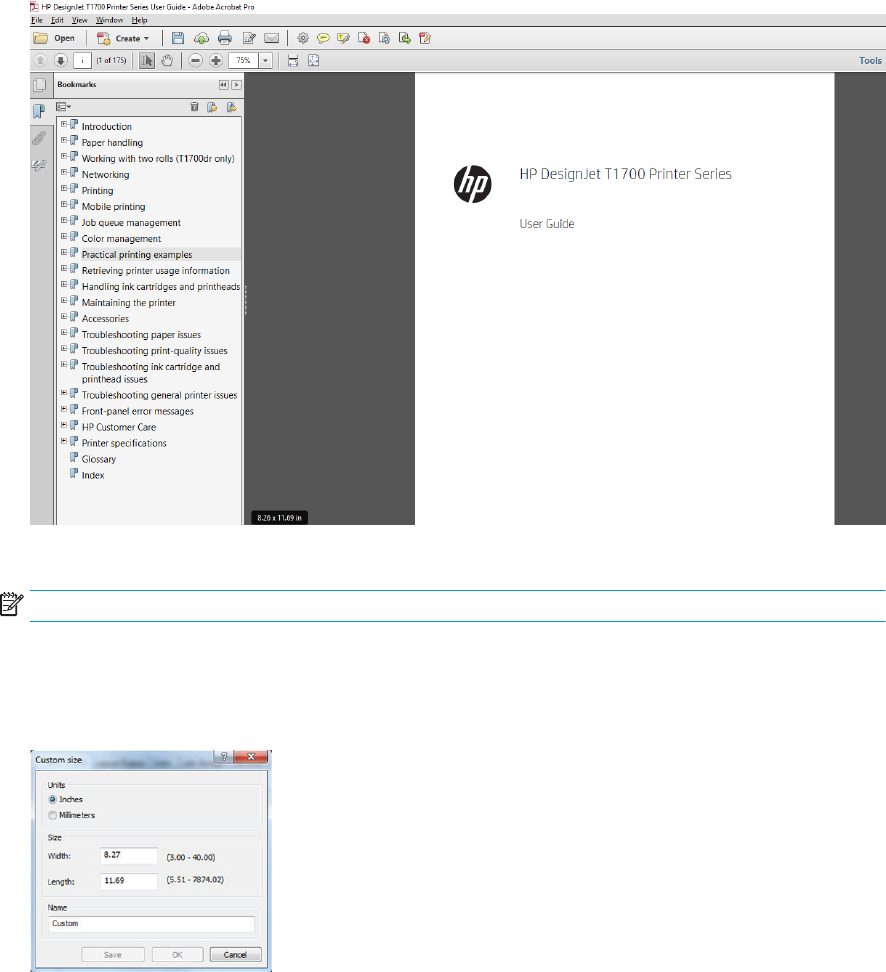Click the Length input field

(x=129, y=881)
